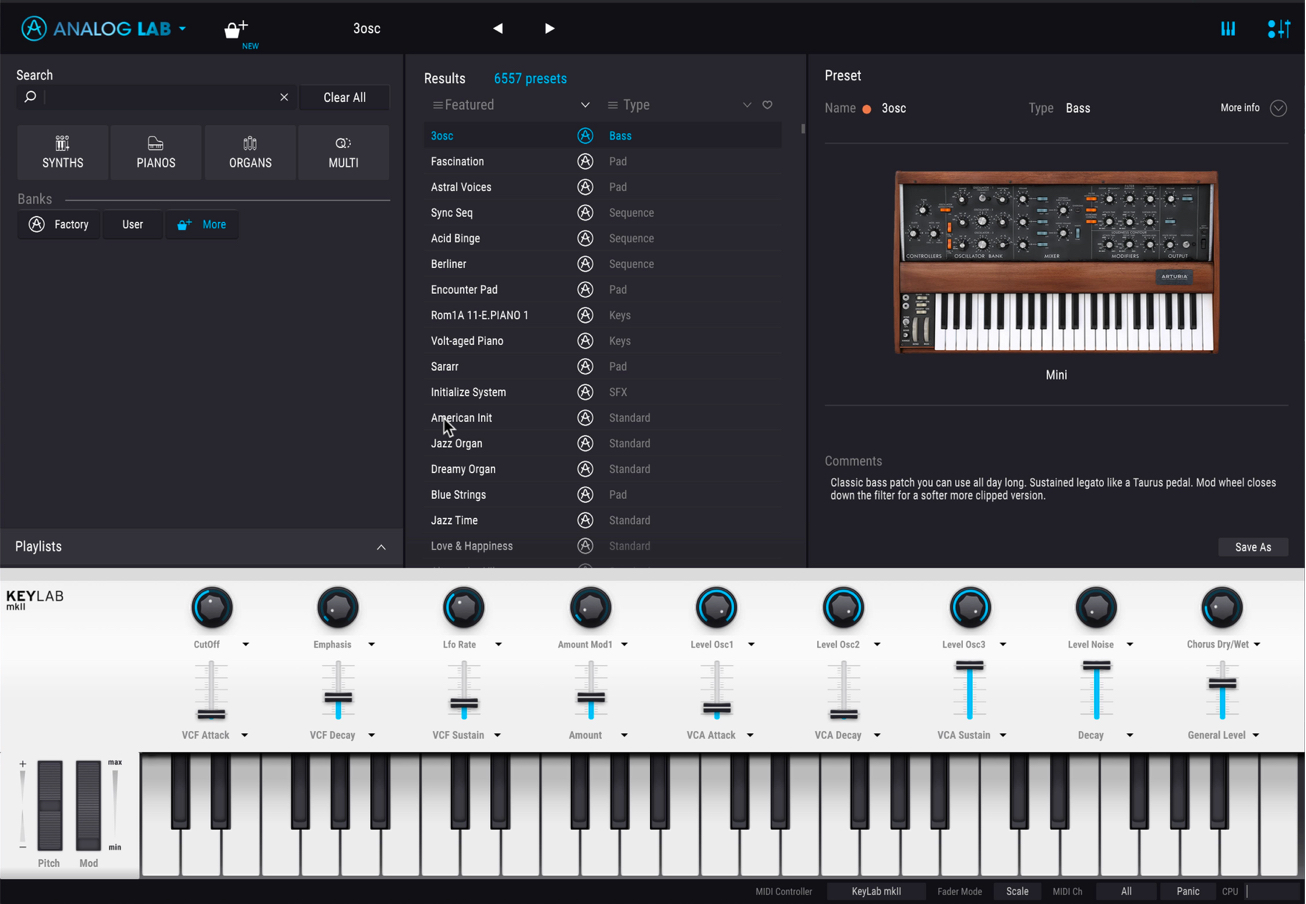Open the sound store basket icon
Image resolution: width=1306 pixels, height=904 pixels.
[x=236, y=29]
